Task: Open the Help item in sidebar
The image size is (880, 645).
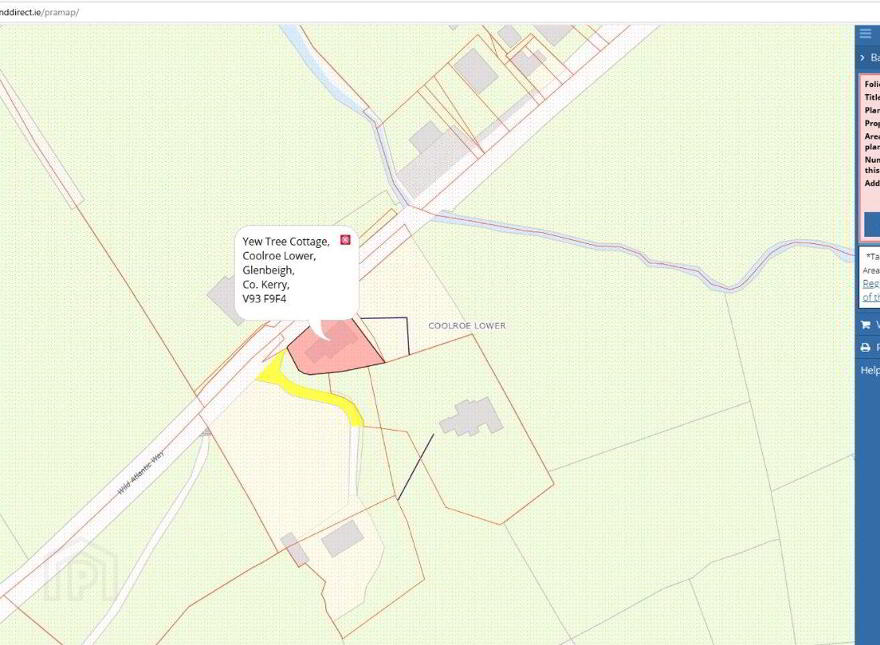Action: (x=870, y=370)
